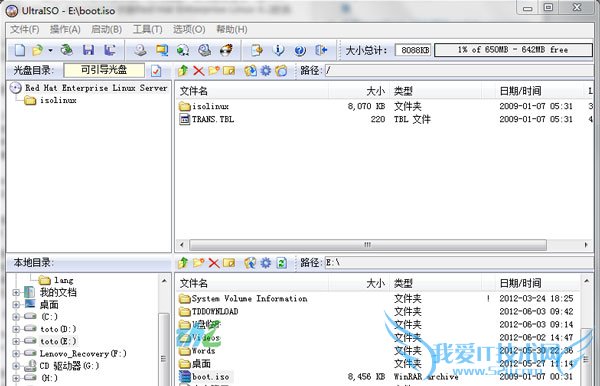Click the Rename icon in the local toolbar
This screenshot has height=386, width=600.
(229, 263)
